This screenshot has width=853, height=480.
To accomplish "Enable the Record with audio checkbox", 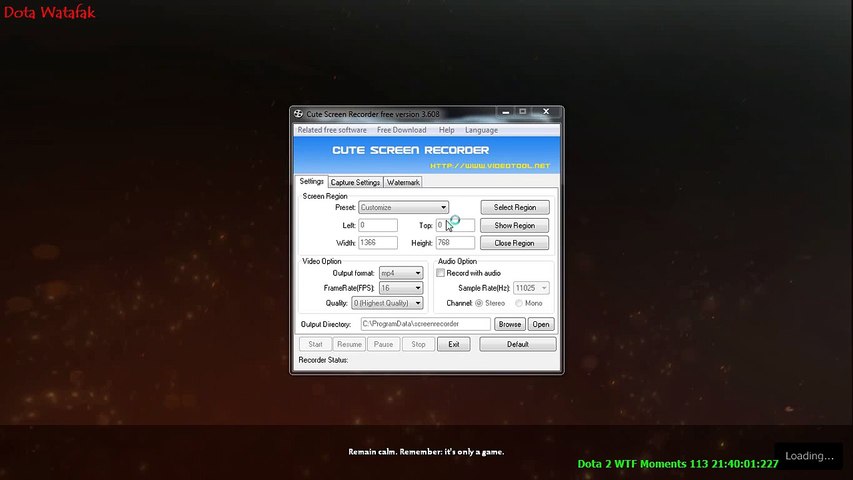I will pos(441,273).
